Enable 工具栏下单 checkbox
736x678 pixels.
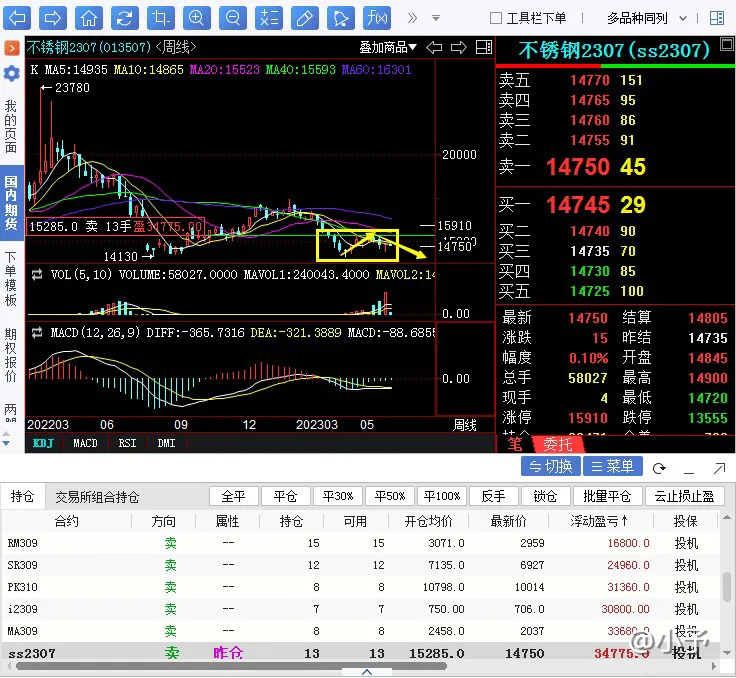tap(496, 18)
